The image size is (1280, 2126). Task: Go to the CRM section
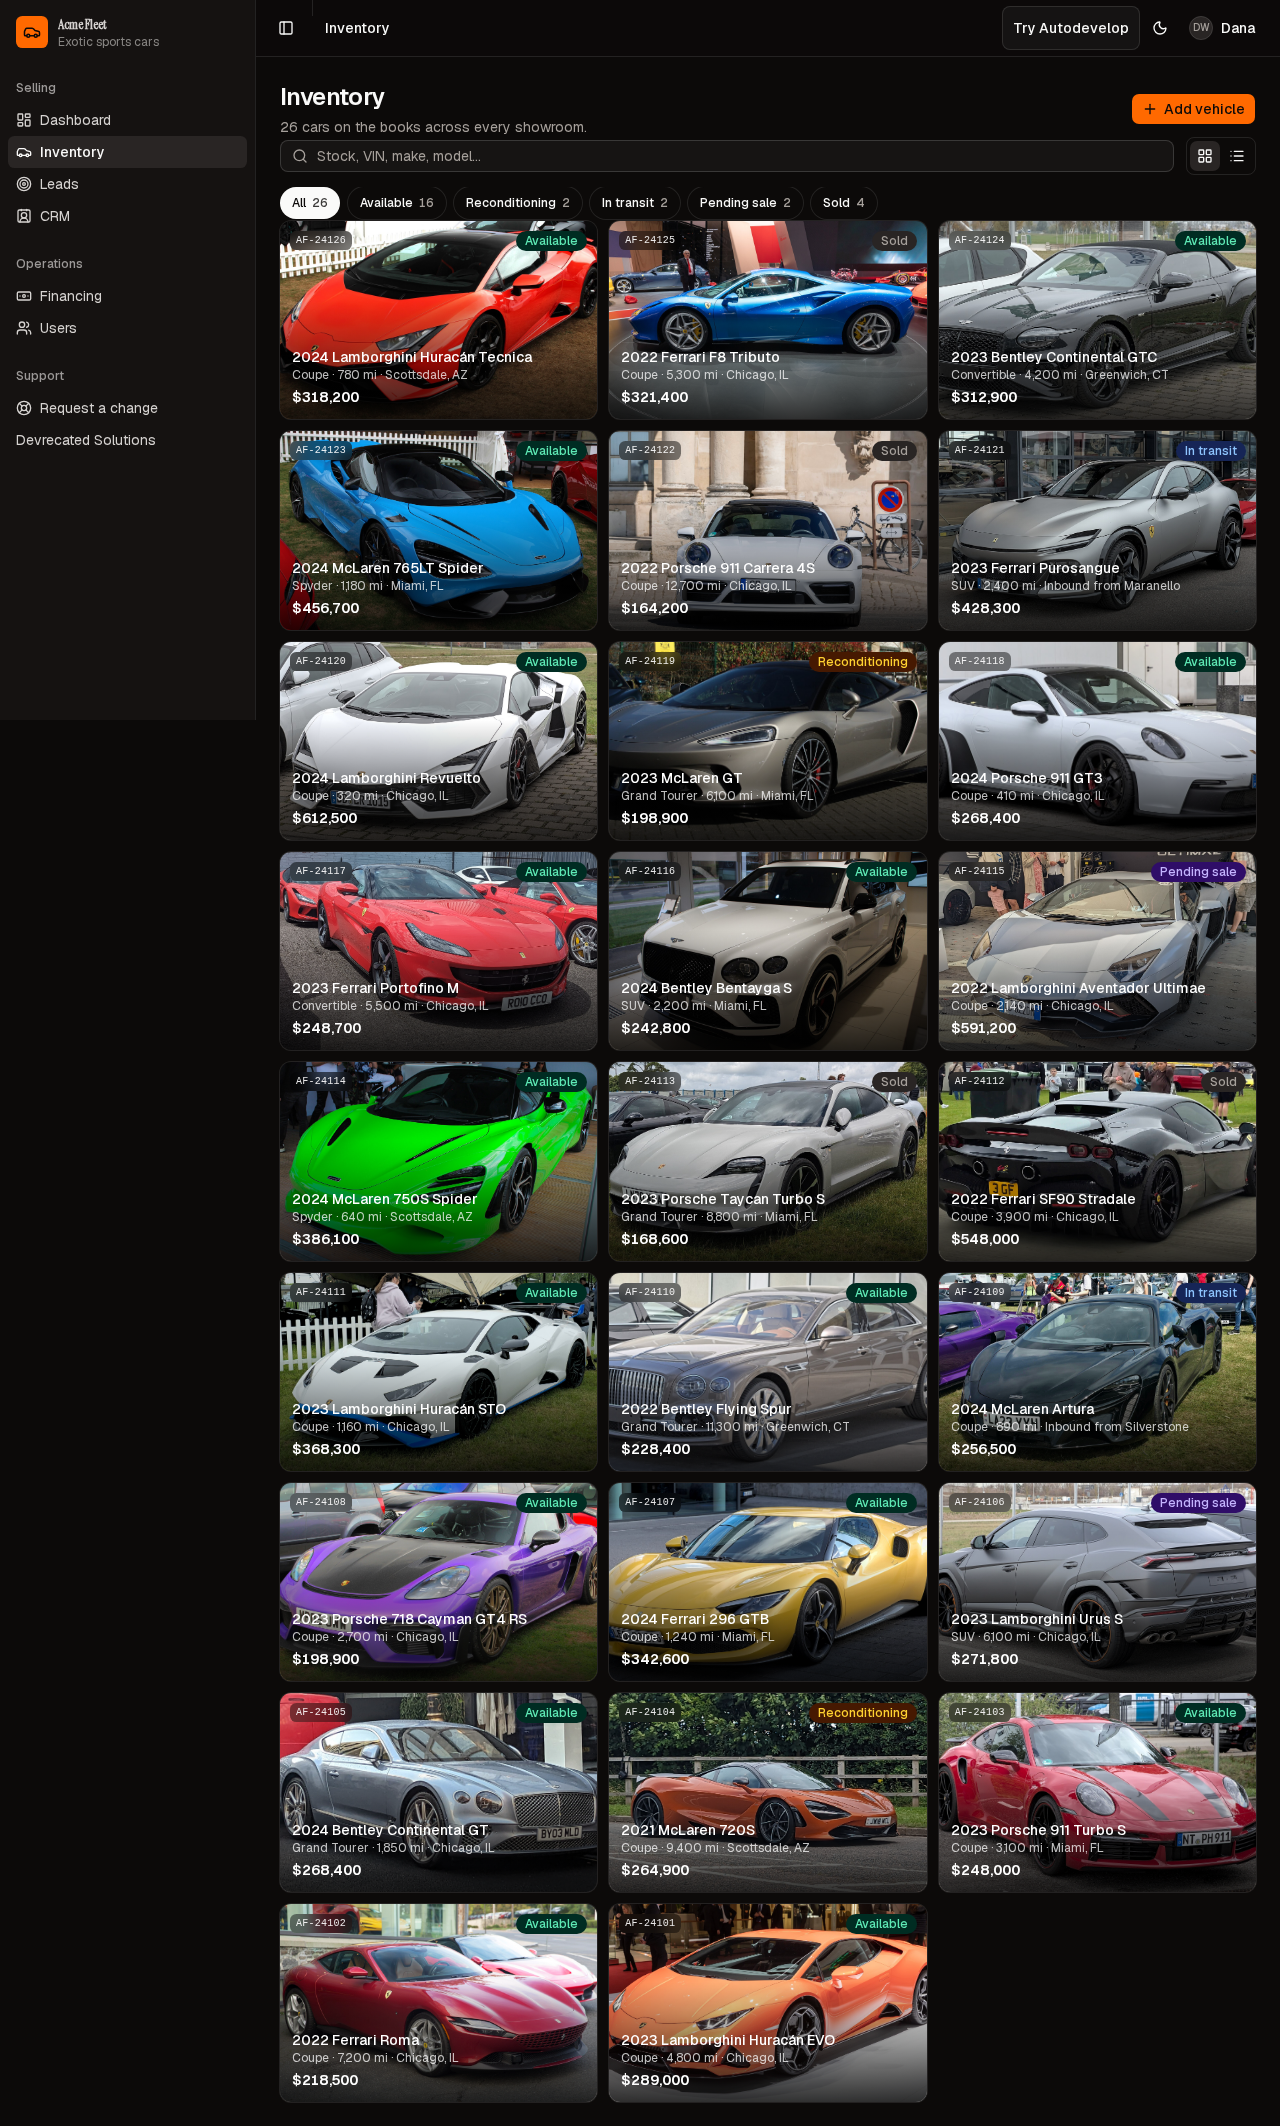[x=127, y=216]
